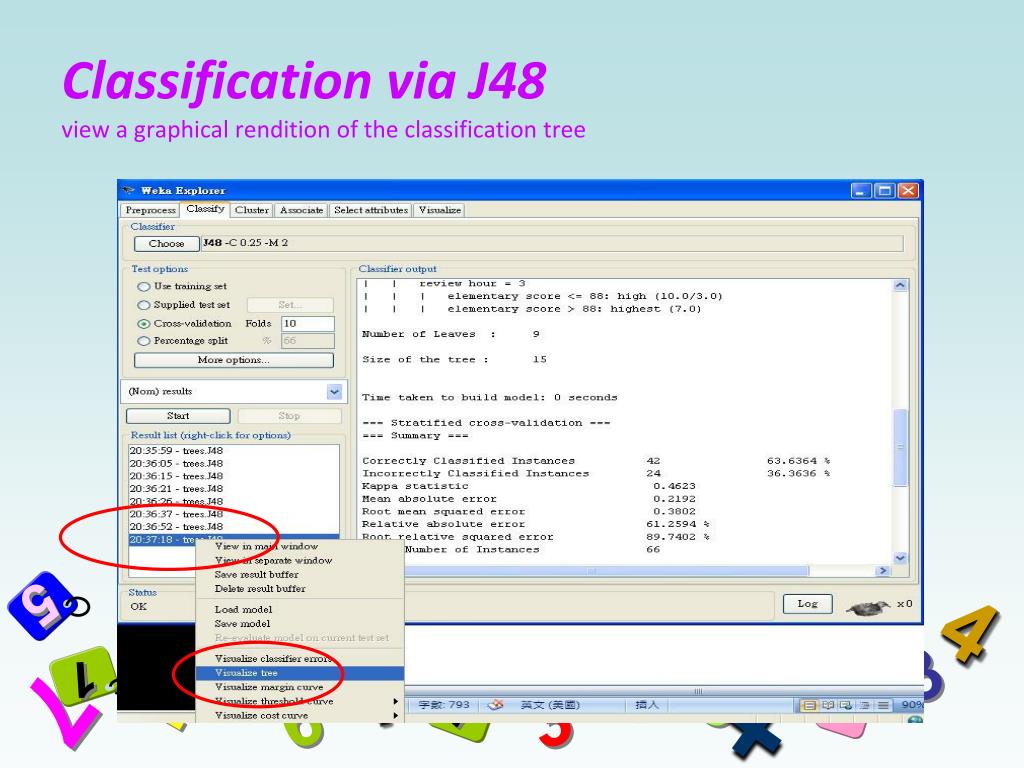Click the Weka Explorer title bar icon
1024x768 pixels.
(128, 190)
